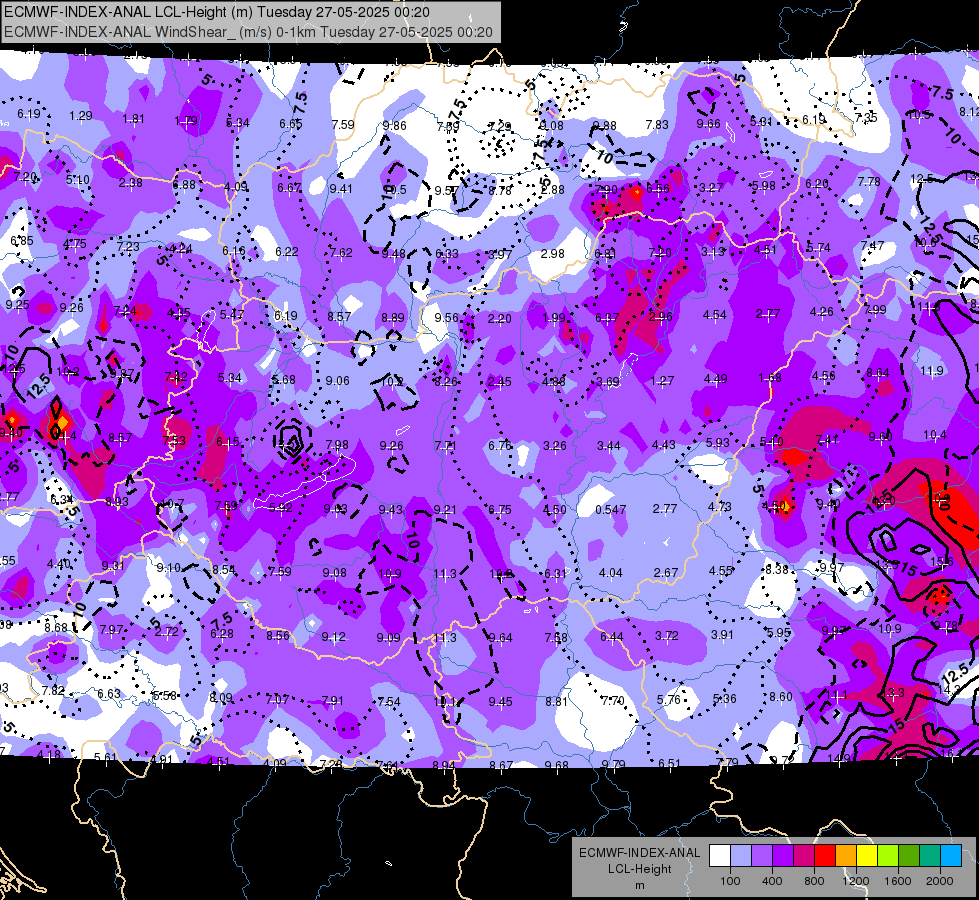Click the wind shear value 5.93

(717, 443)
